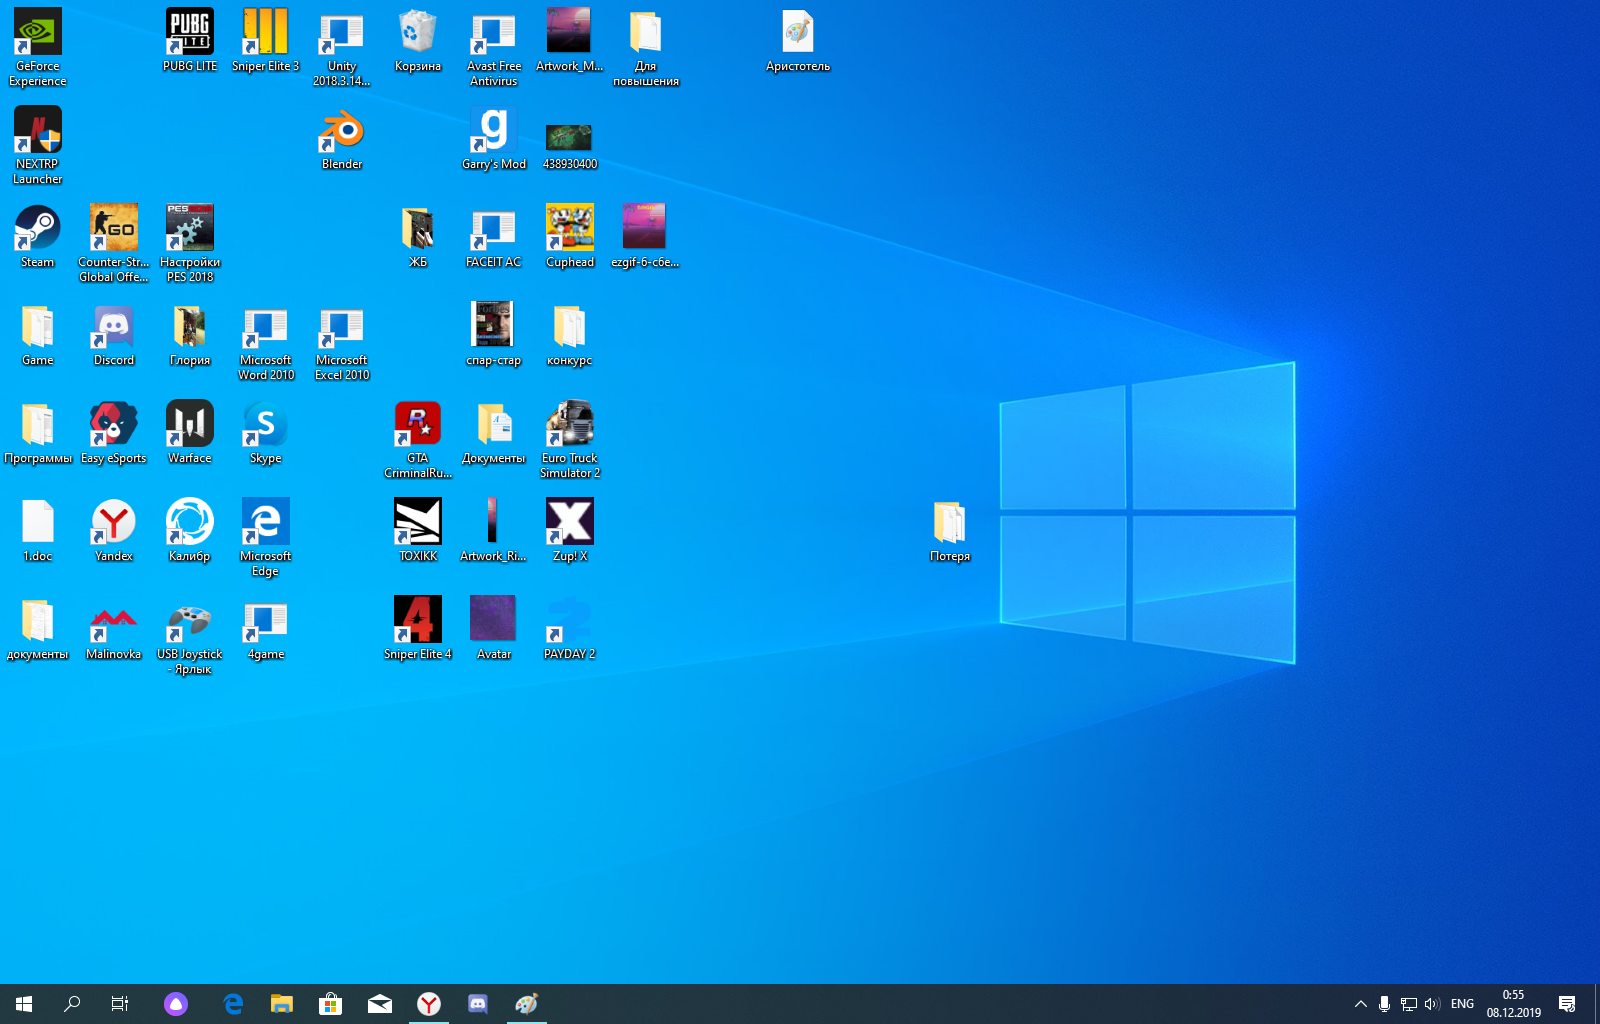Select the Artwork_Ri... image file
Viewport: 1600px width, 1024px height.
tap(494, 530)
